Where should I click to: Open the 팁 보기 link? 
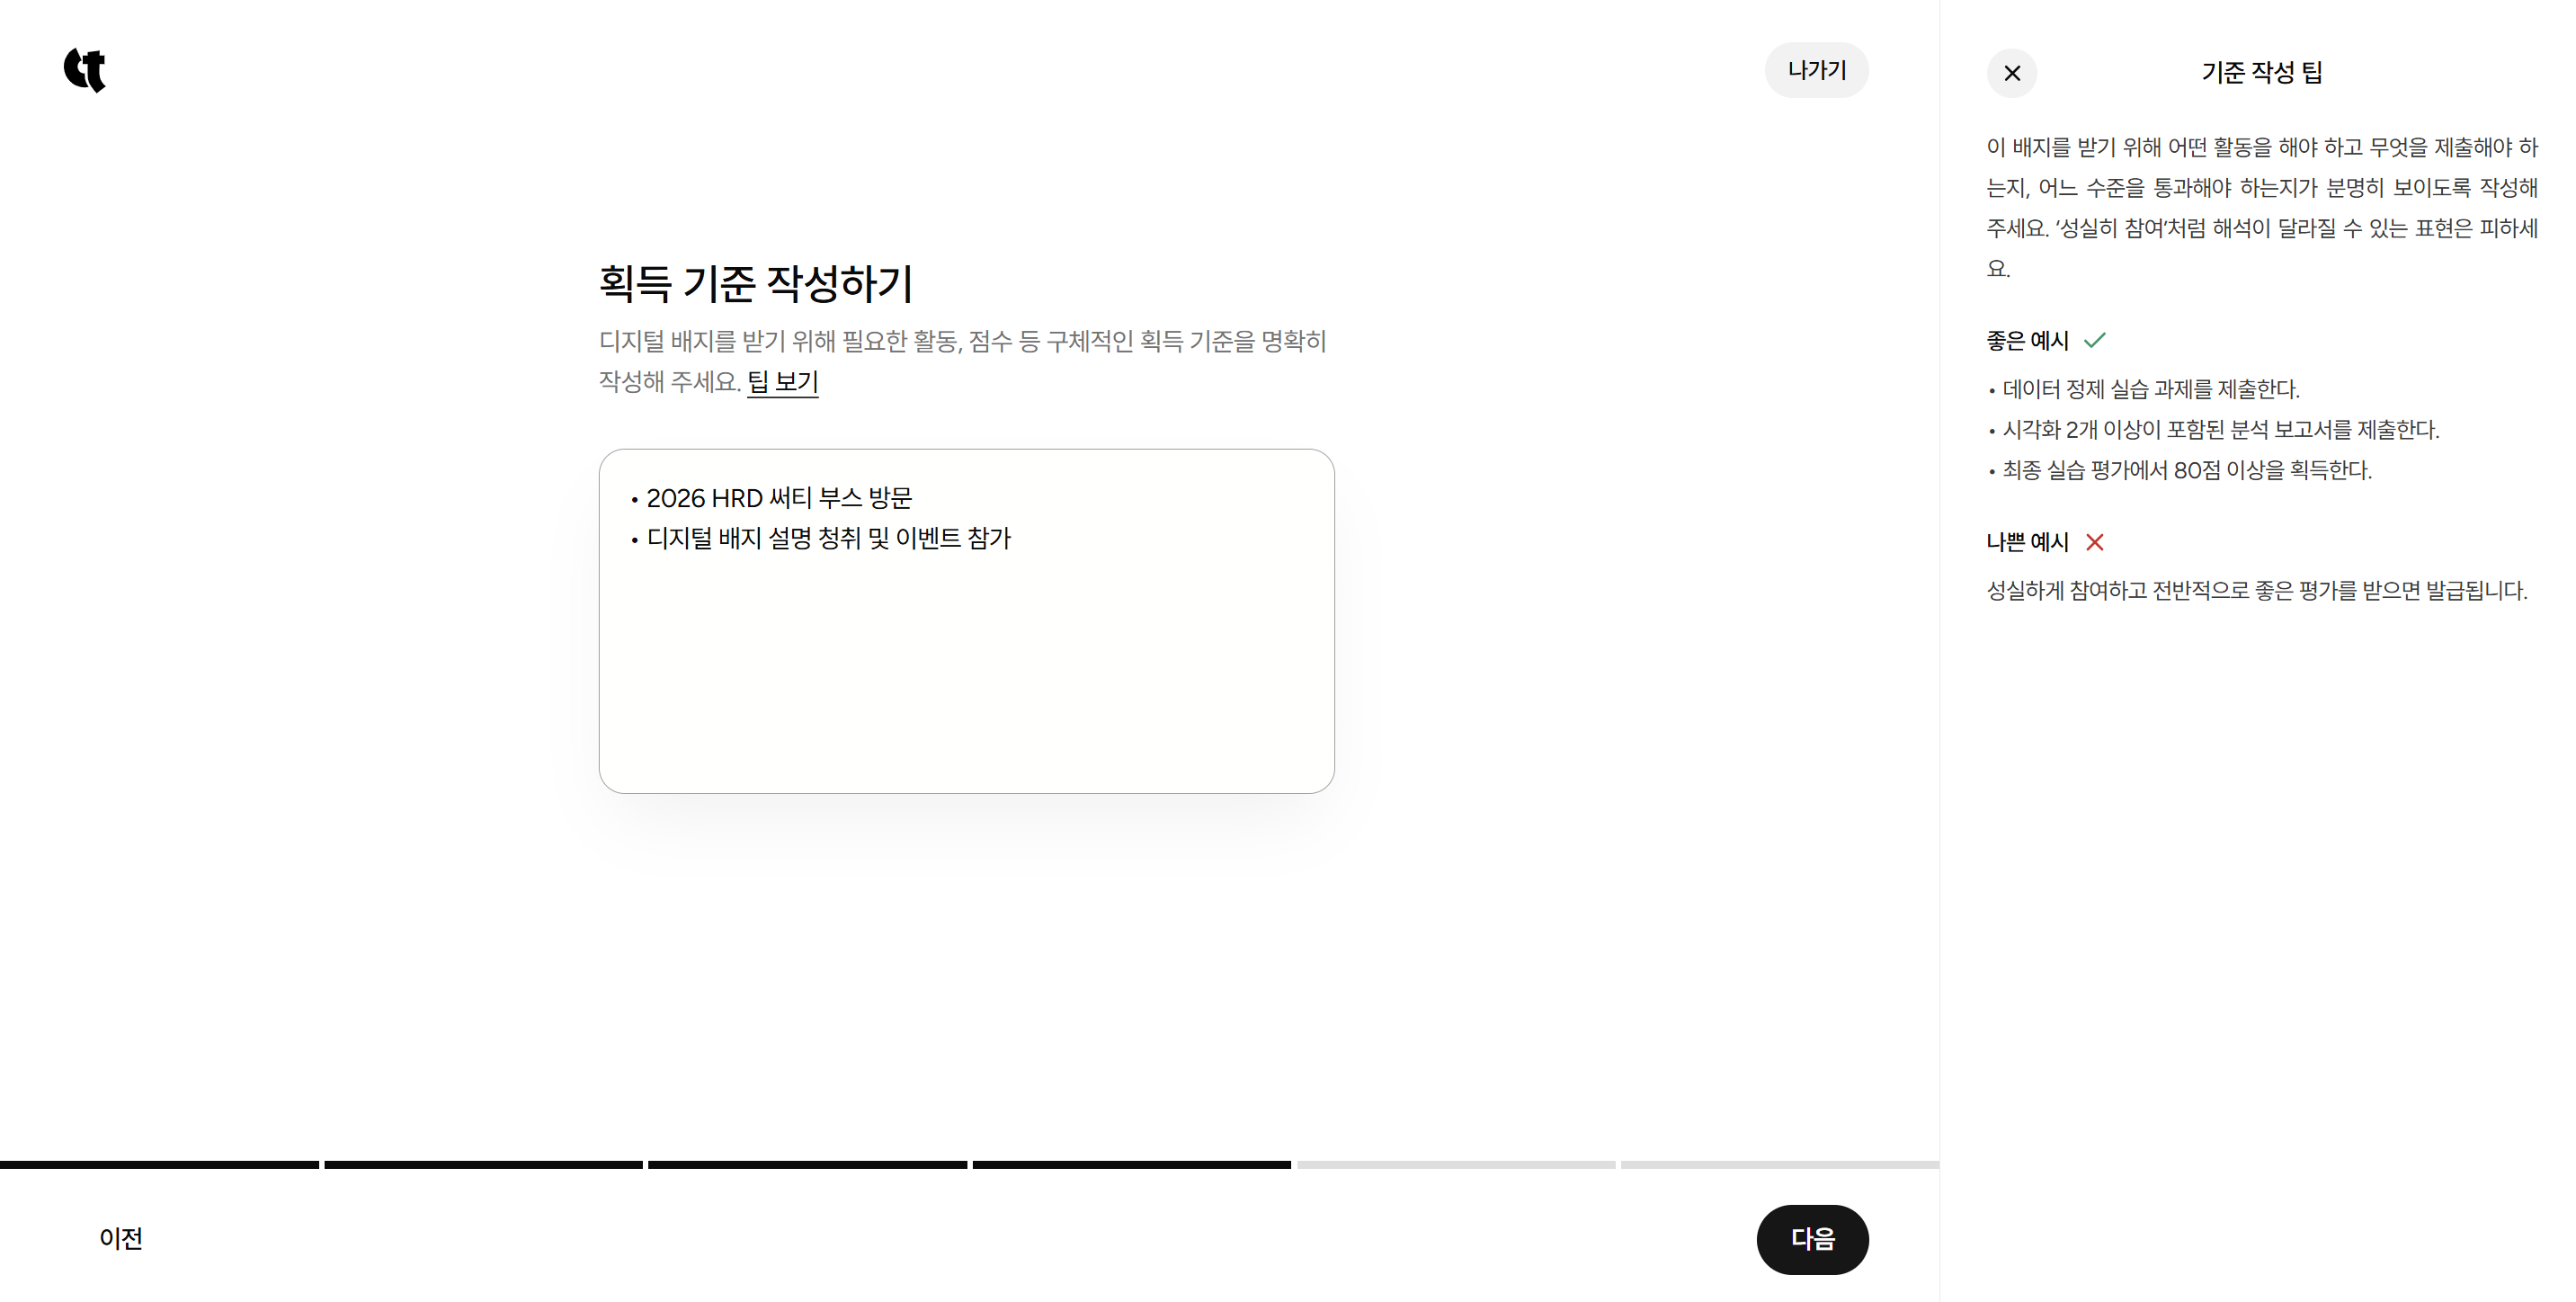[782, 382]
